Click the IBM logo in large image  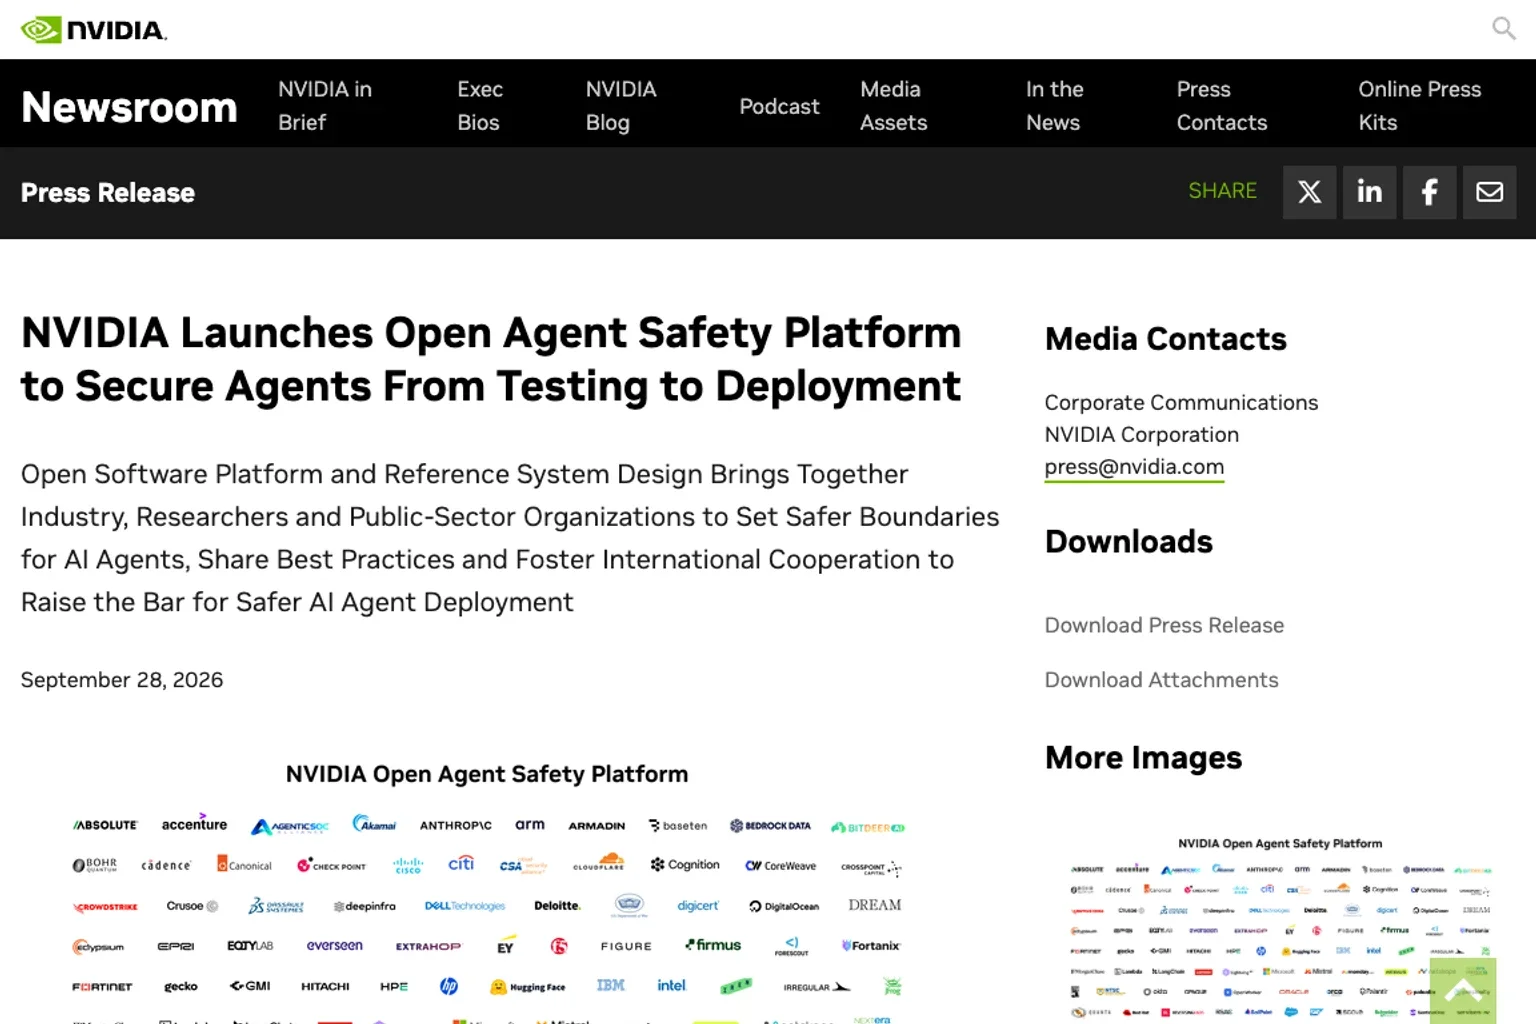point(610,985)
